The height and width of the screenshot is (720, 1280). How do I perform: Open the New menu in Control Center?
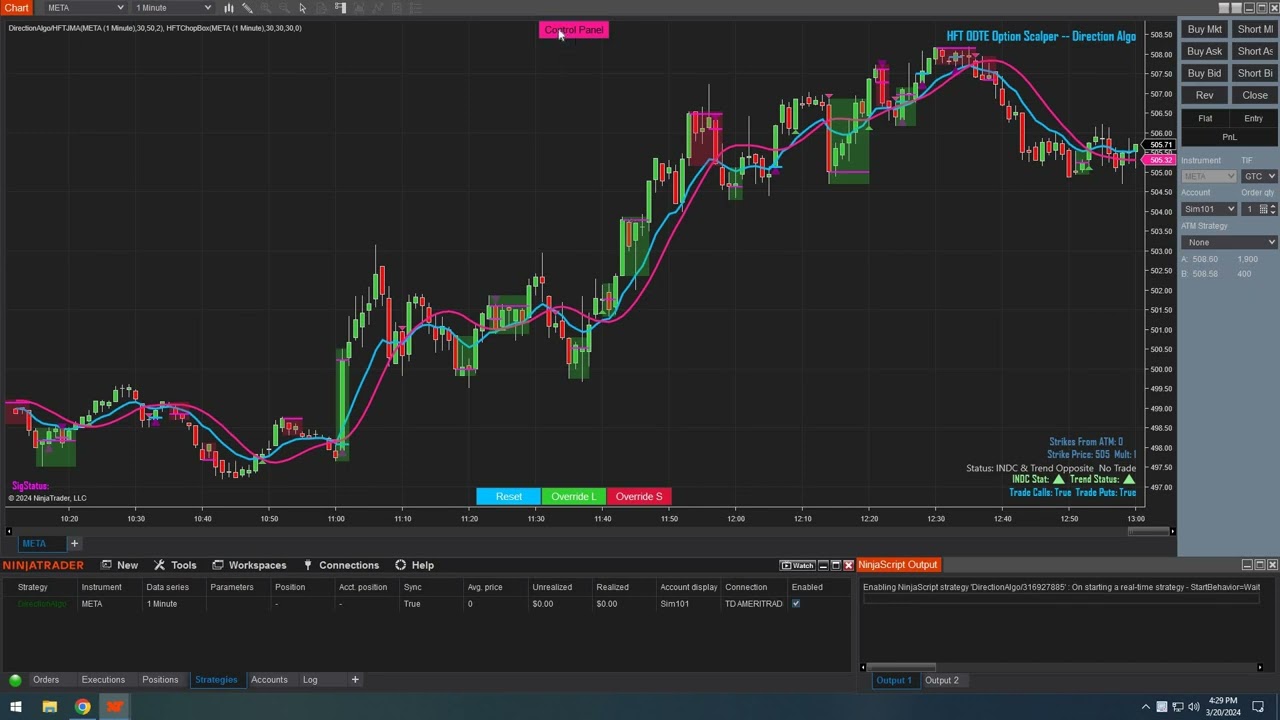(119, 565)
